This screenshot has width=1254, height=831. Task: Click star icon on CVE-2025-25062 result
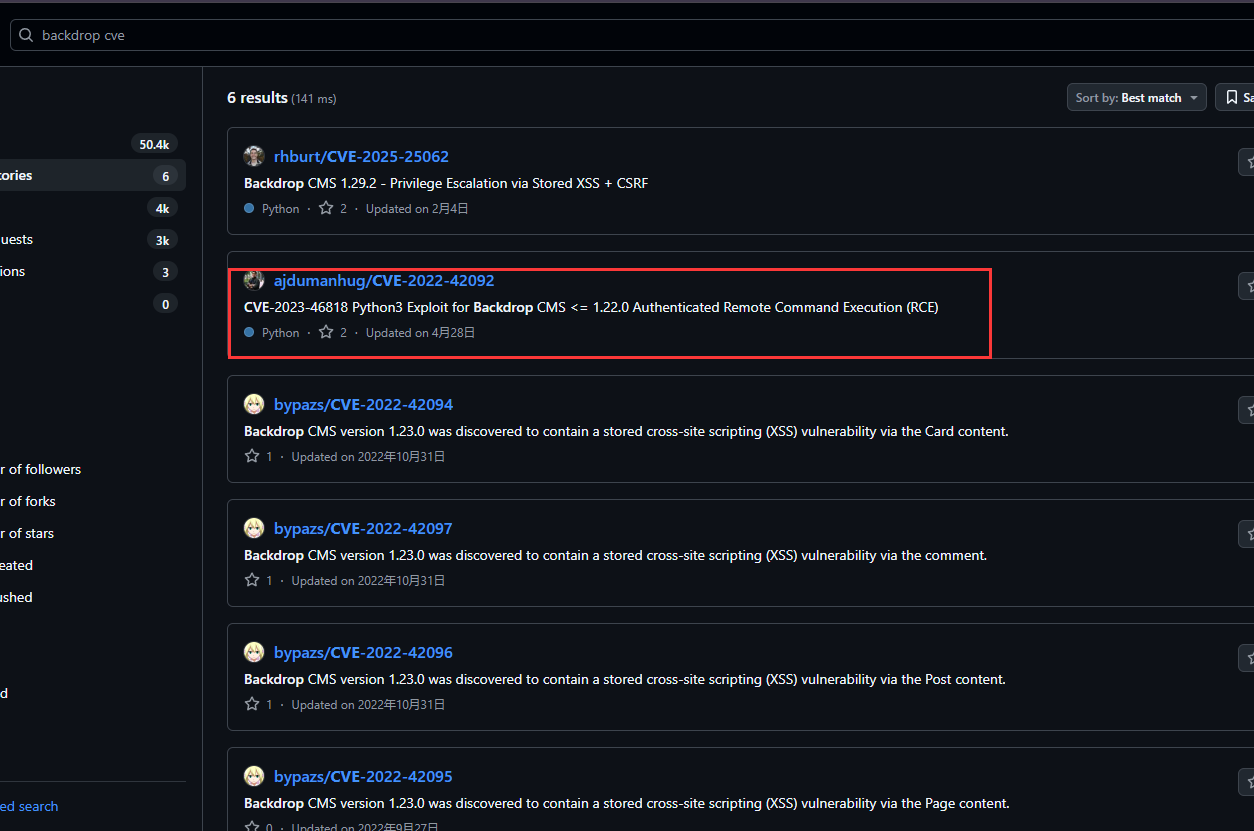point(326,208)
